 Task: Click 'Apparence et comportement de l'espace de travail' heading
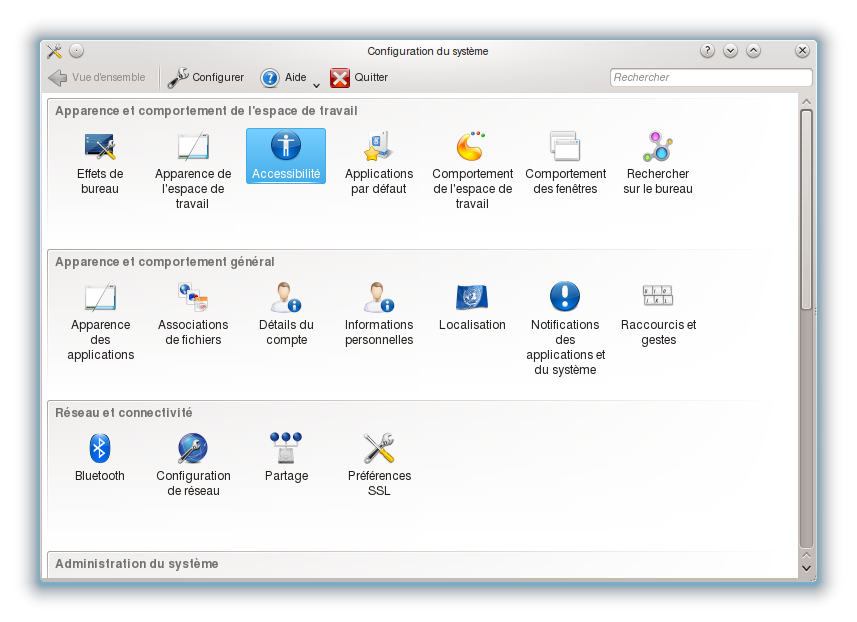pyautogui.click(x=206, y=111)
